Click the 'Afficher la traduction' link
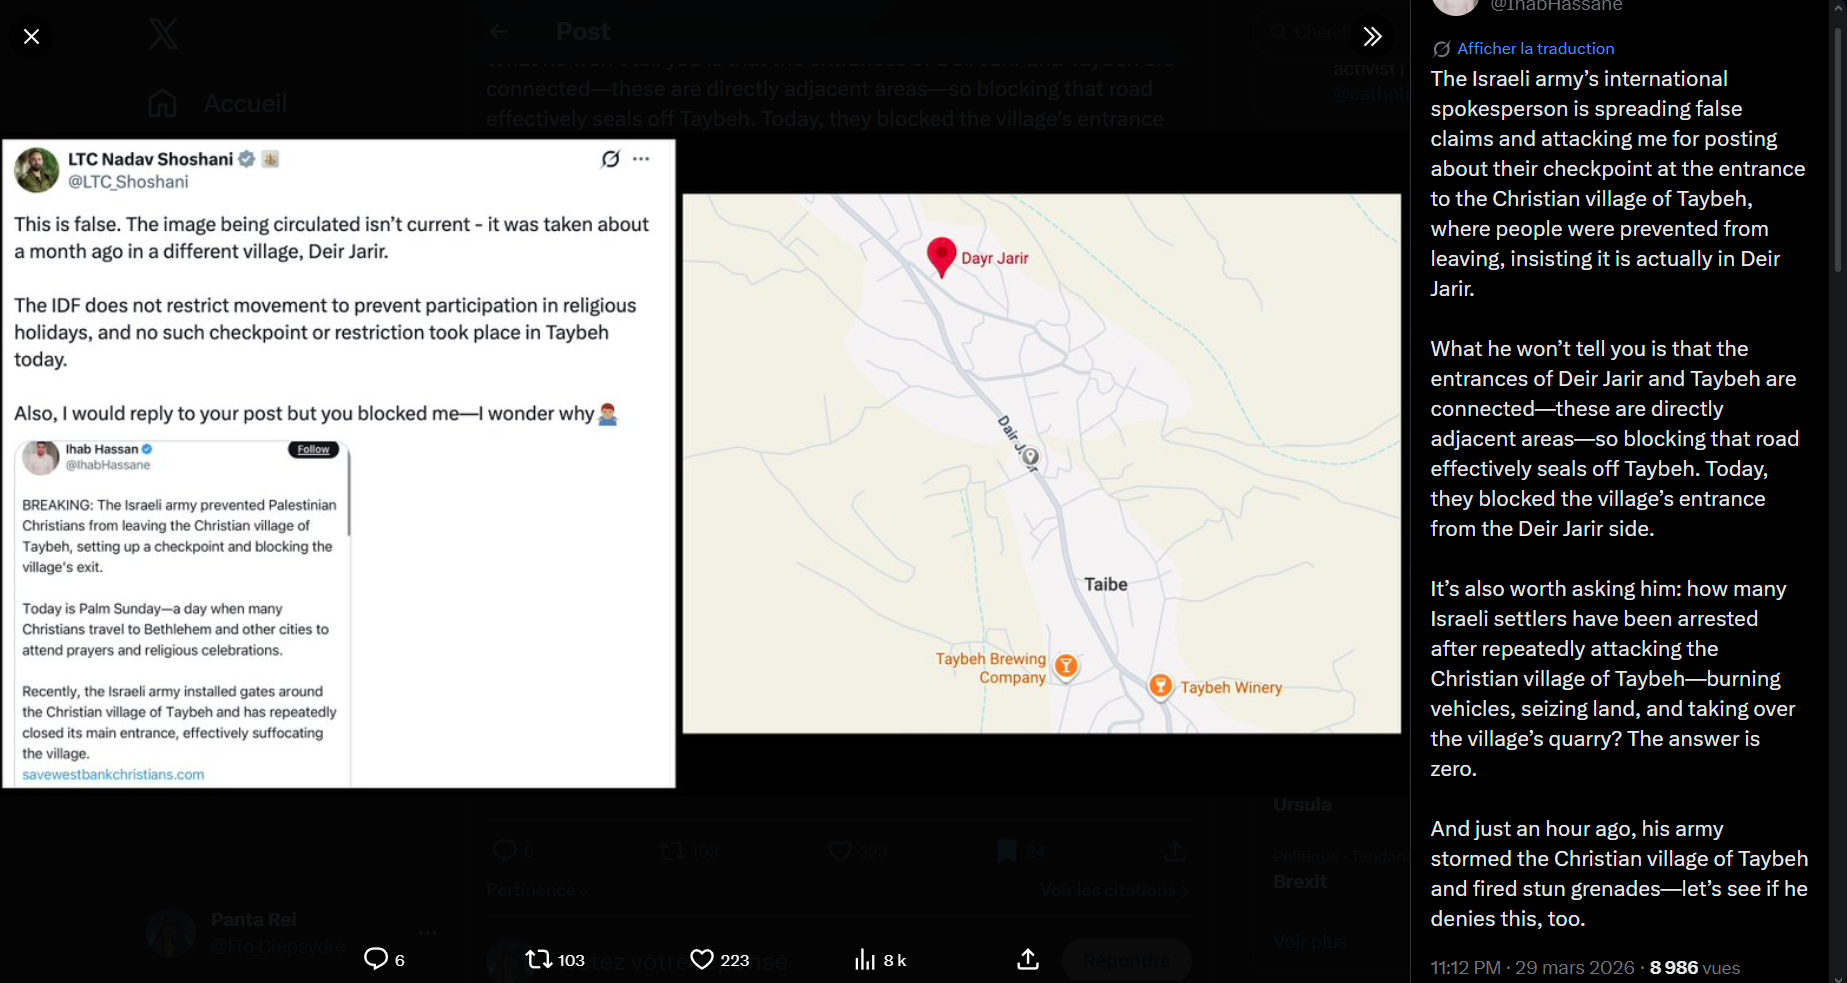The image size is (1847, 983). 1535,48
